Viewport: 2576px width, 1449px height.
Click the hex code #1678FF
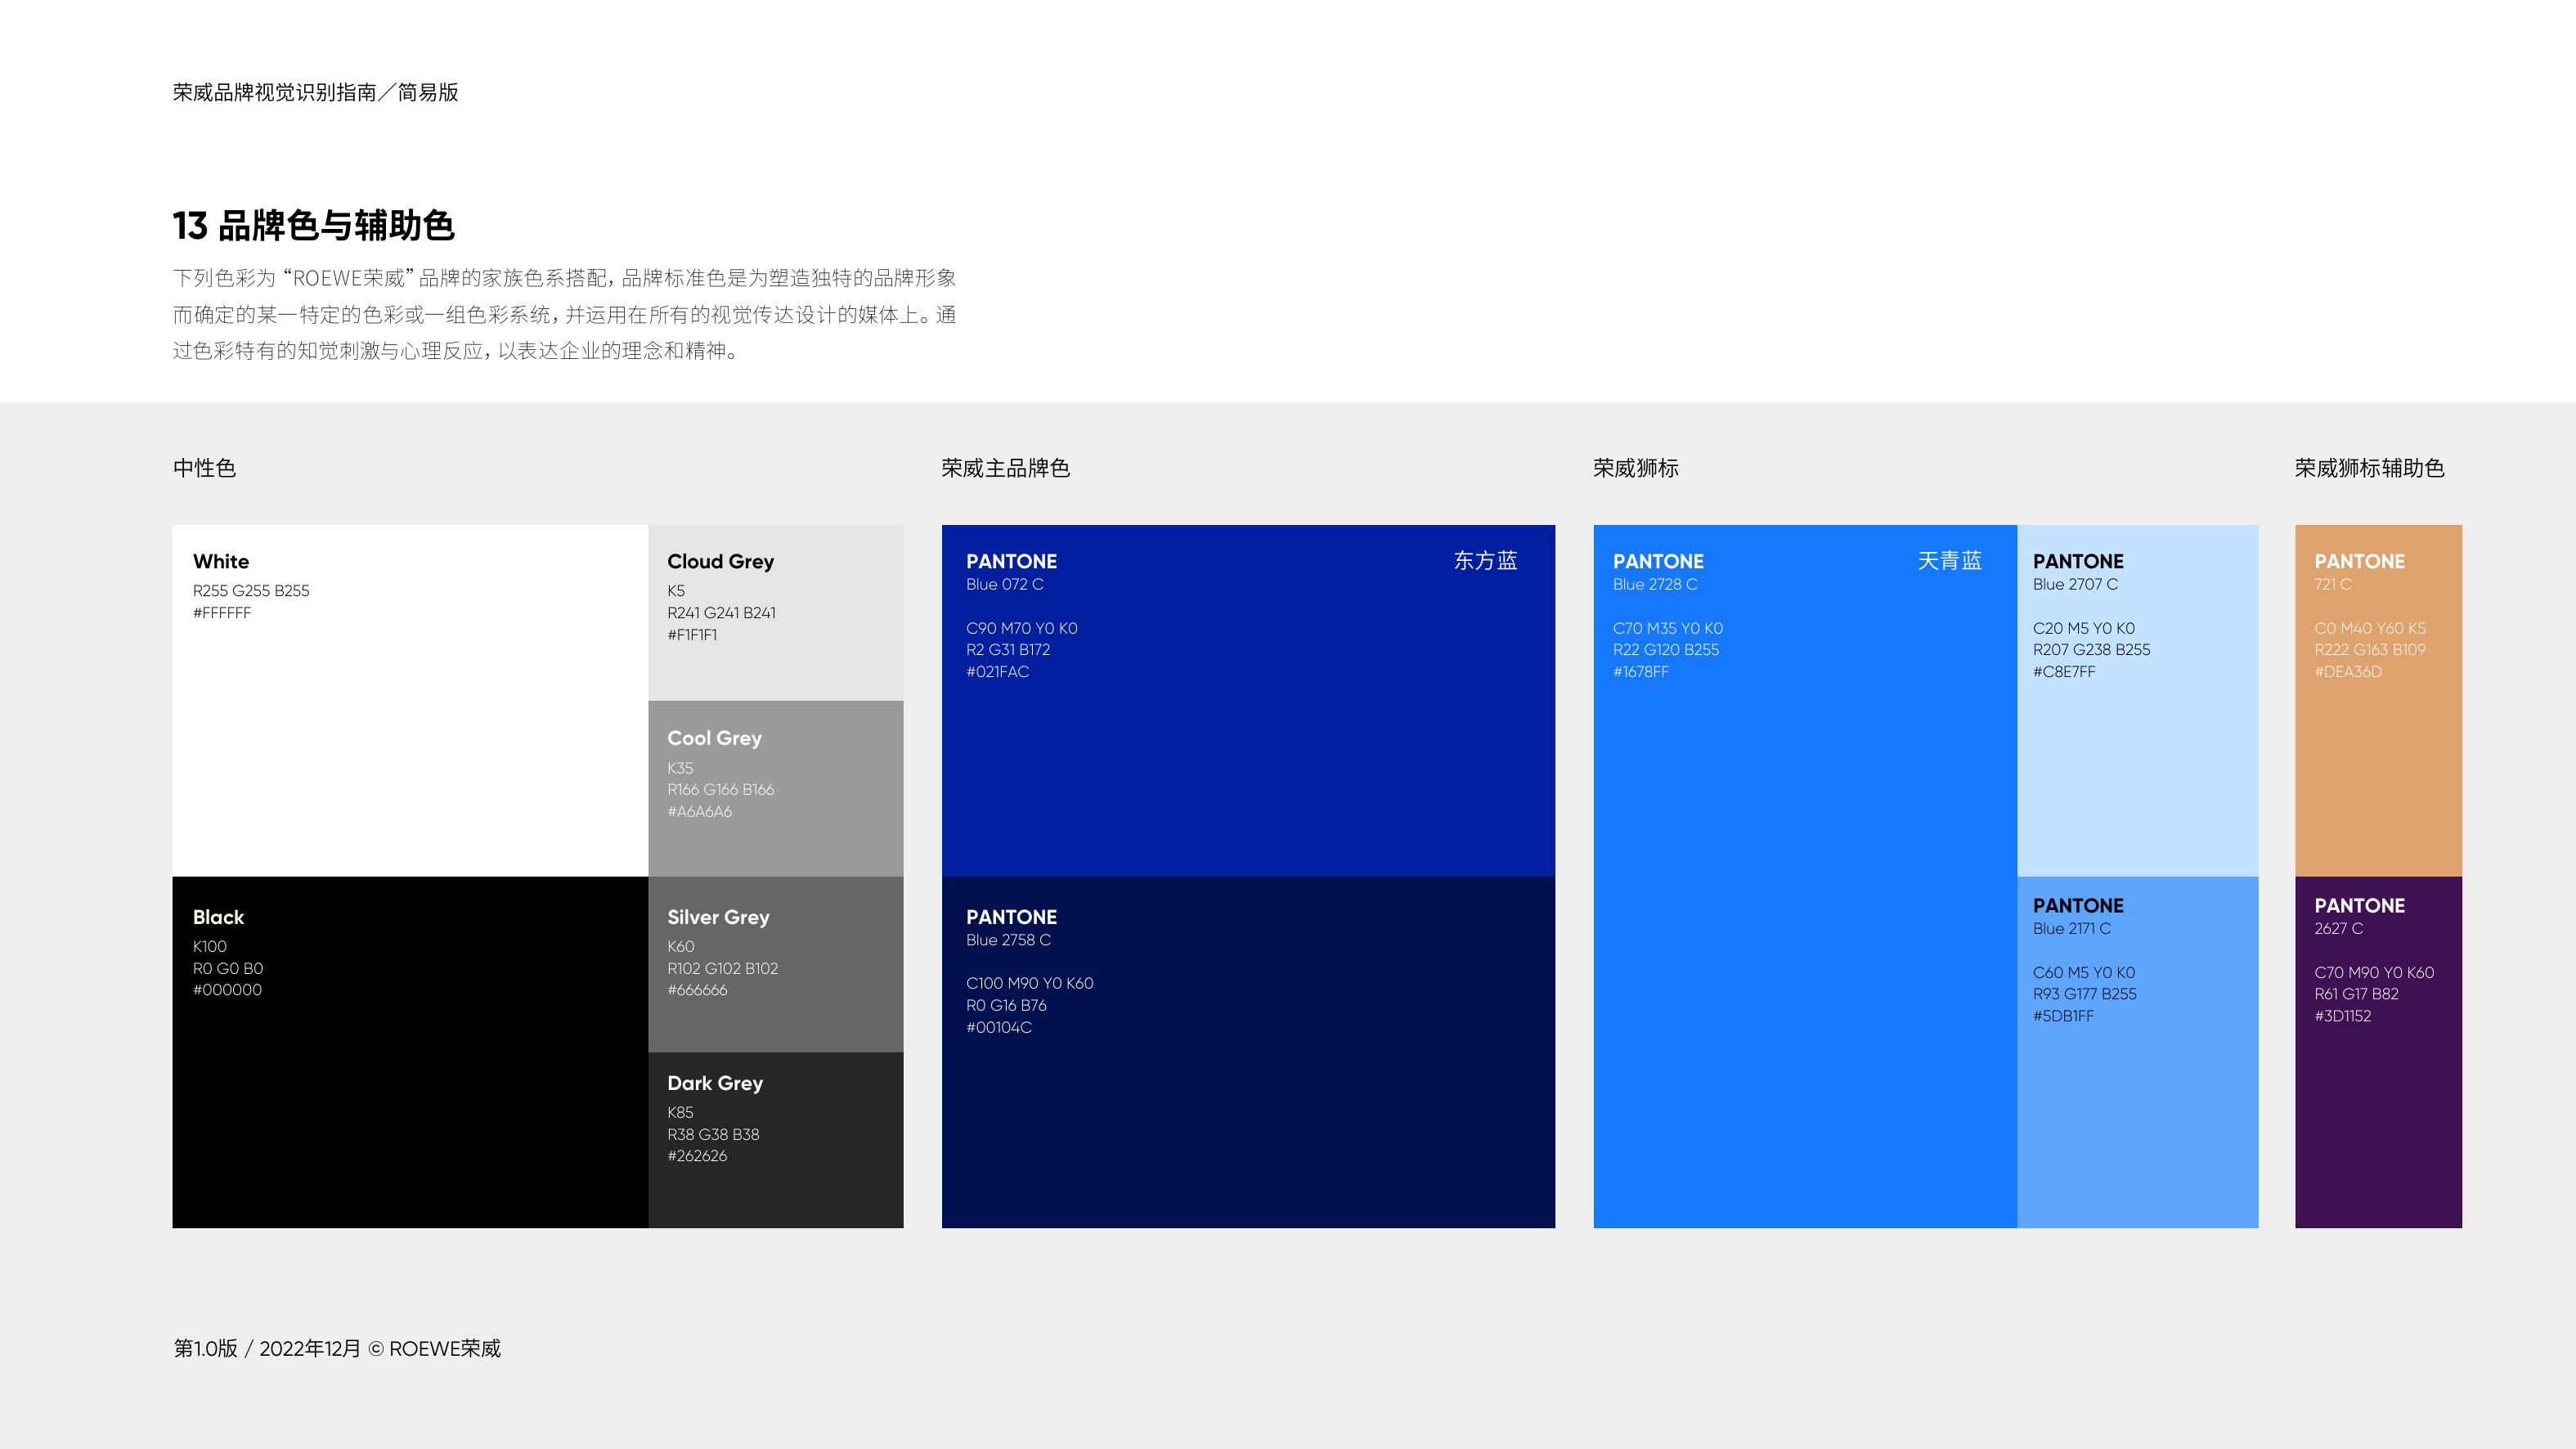click(x=1640, y=672)
